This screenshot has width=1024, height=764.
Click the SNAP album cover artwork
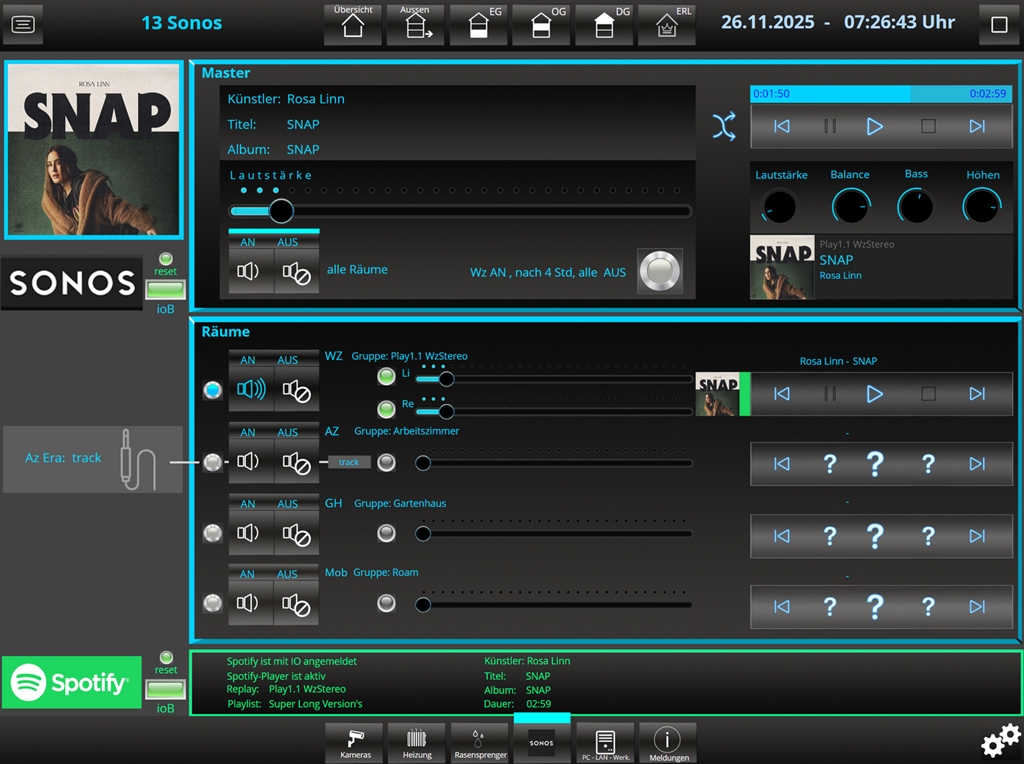tap(94, 151)
